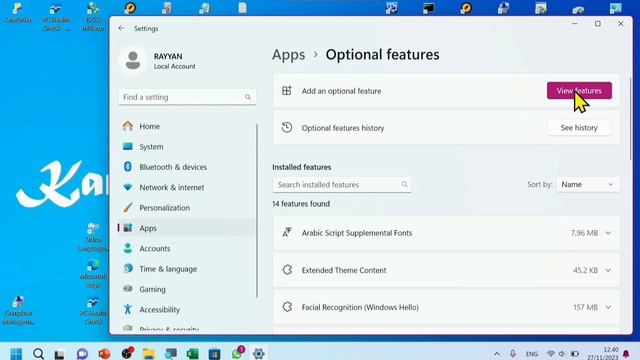Open the Chat app on the taskbar
Screen dimensions: 640x360
(x=82, y=353)
